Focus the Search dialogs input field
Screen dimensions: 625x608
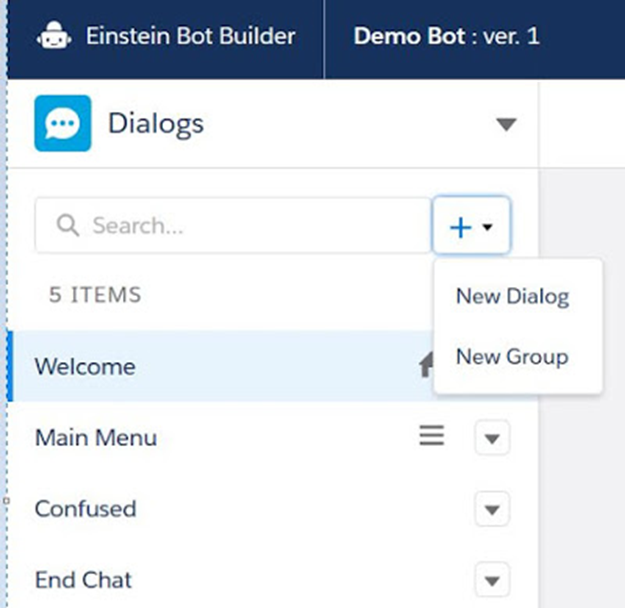click(233, 225)
